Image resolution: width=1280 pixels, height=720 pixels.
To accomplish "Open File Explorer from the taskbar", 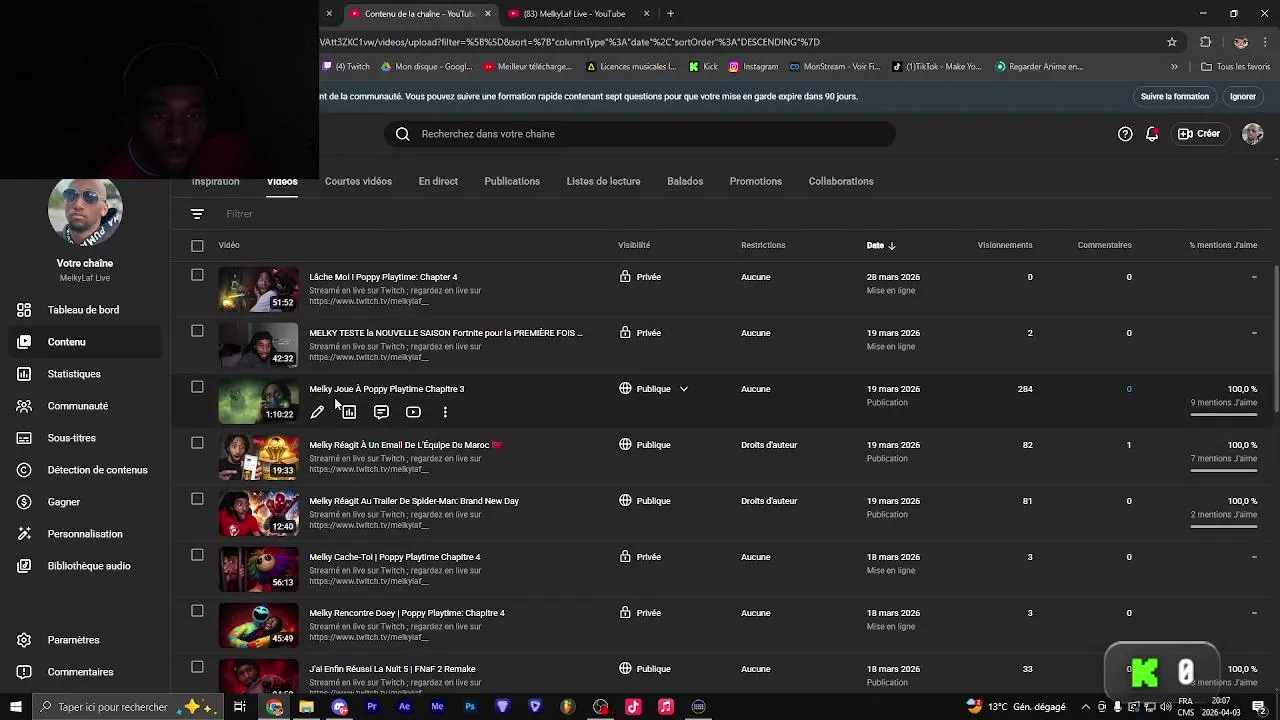I will [x=306, y=707].
